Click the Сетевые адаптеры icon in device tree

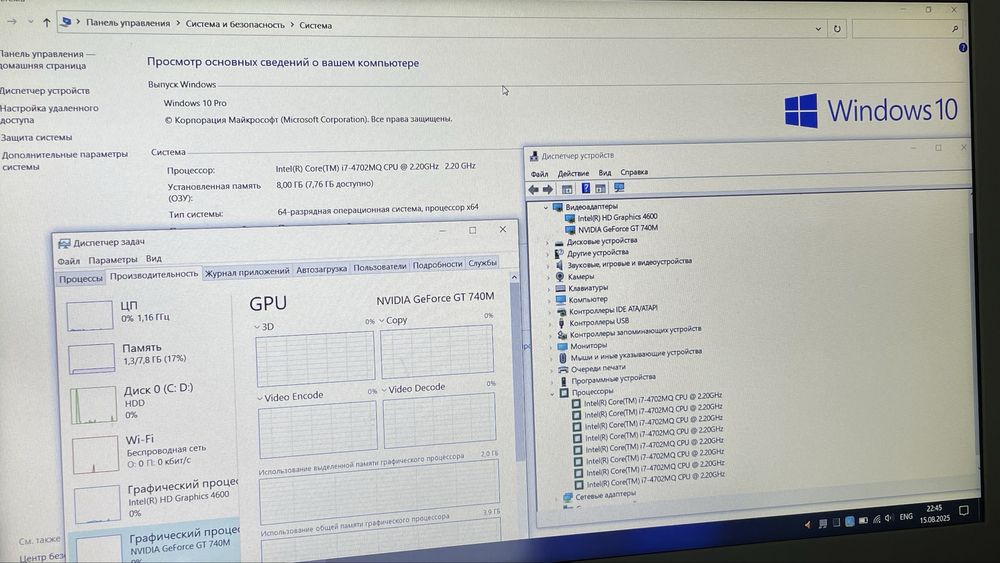(x=568, y=497)
